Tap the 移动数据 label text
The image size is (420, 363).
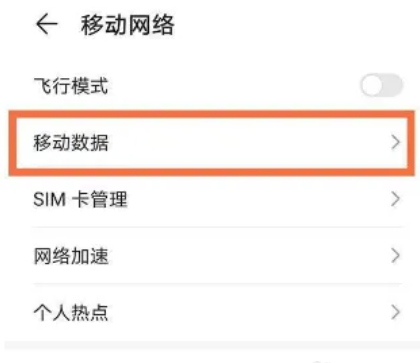tap(71, 143)
